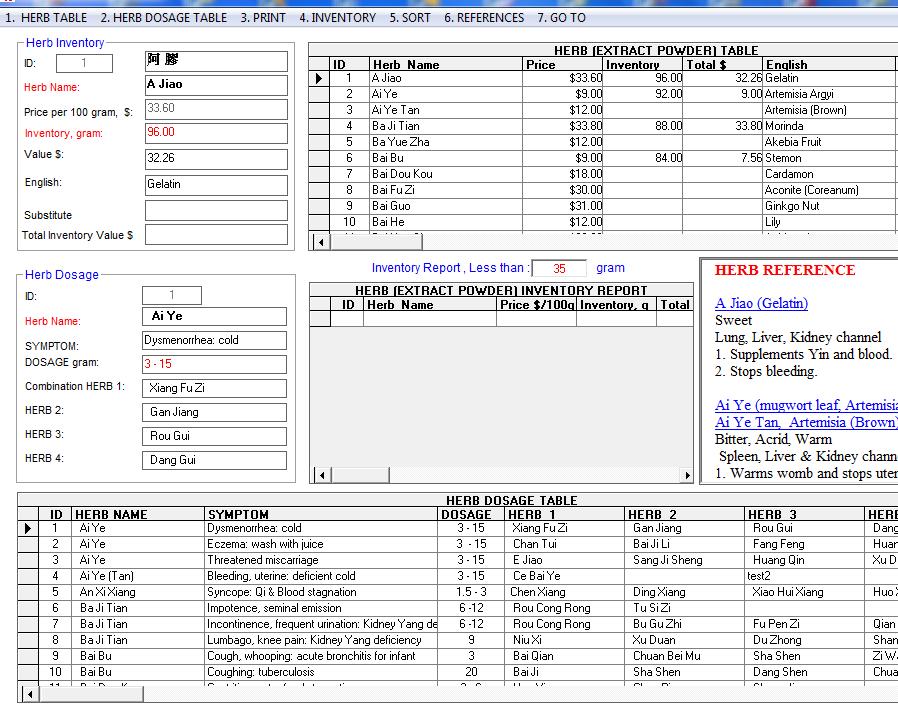Screen dimensions: 898x708
Task: Click the Substitute input field
Action: [216, 211]
